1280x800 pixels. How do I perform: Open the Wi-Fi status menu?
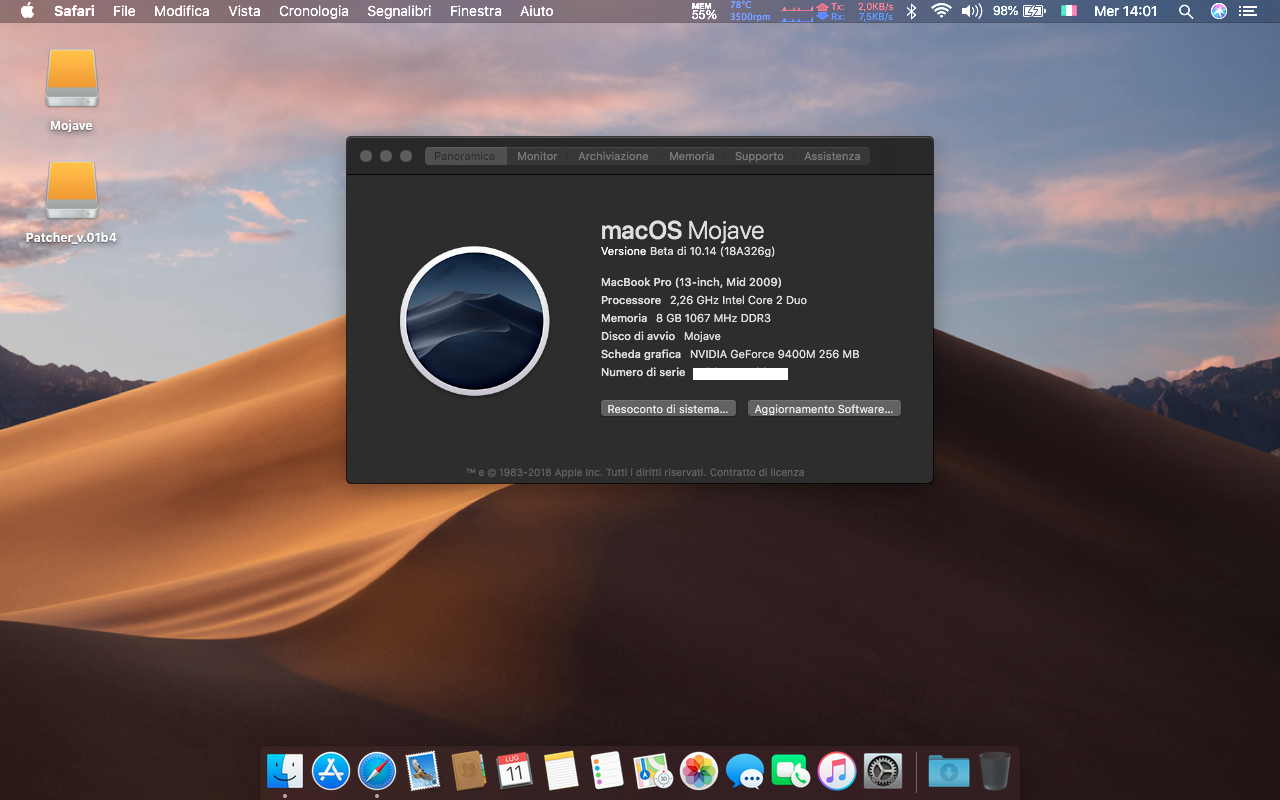click(940, 11)
